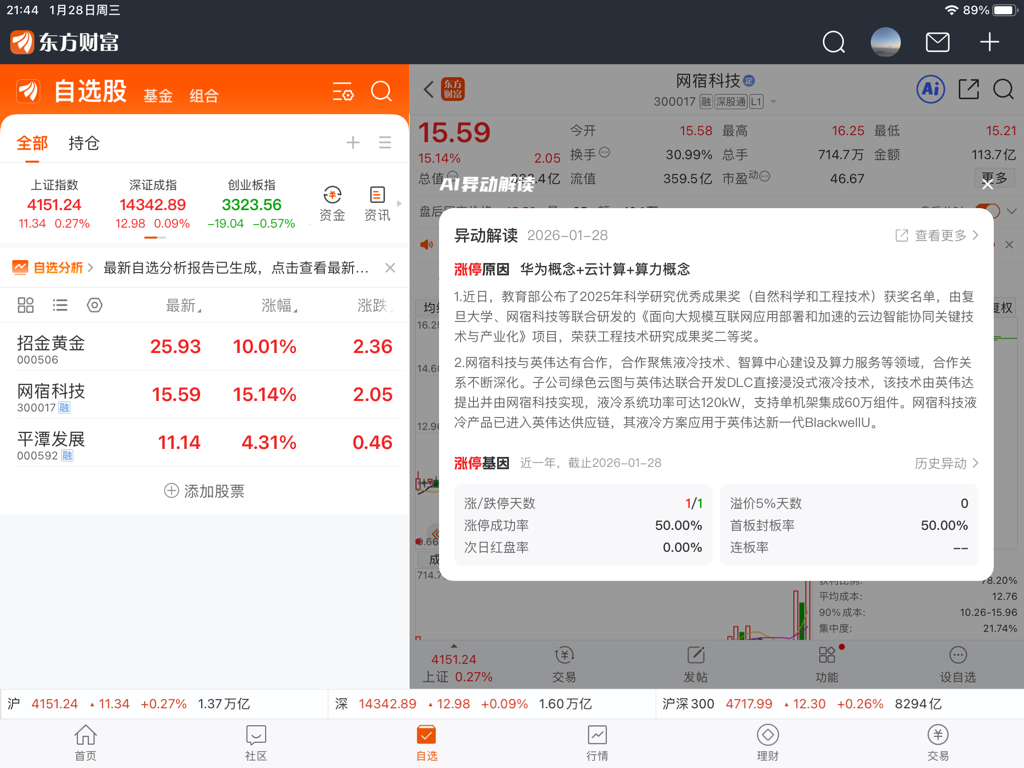Add a new group with plus icon

tap(353, 142)
